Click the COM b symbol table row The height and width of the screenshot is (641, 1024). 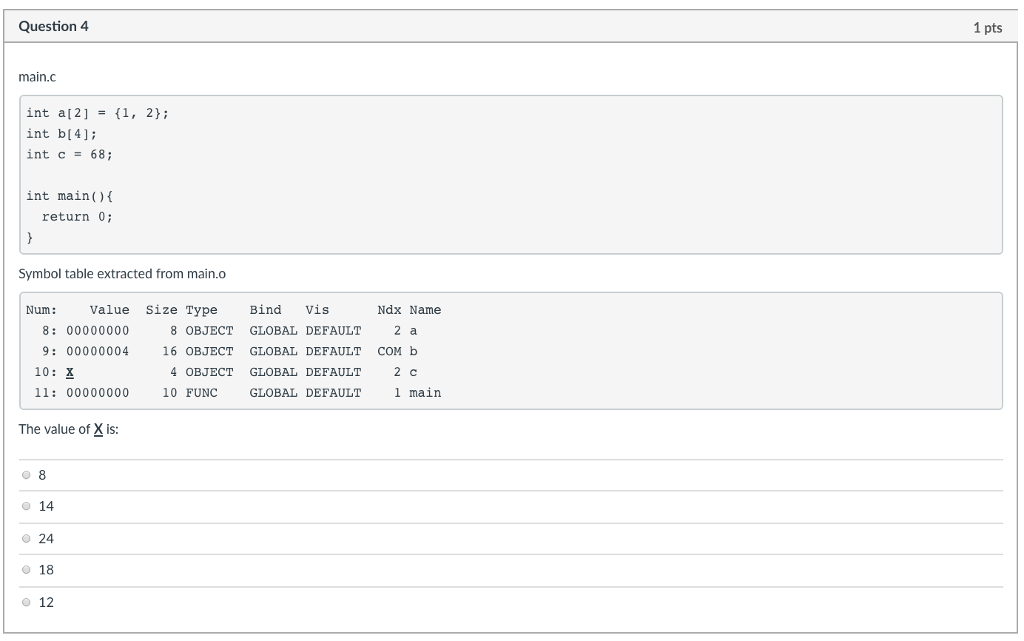[233, 351]
